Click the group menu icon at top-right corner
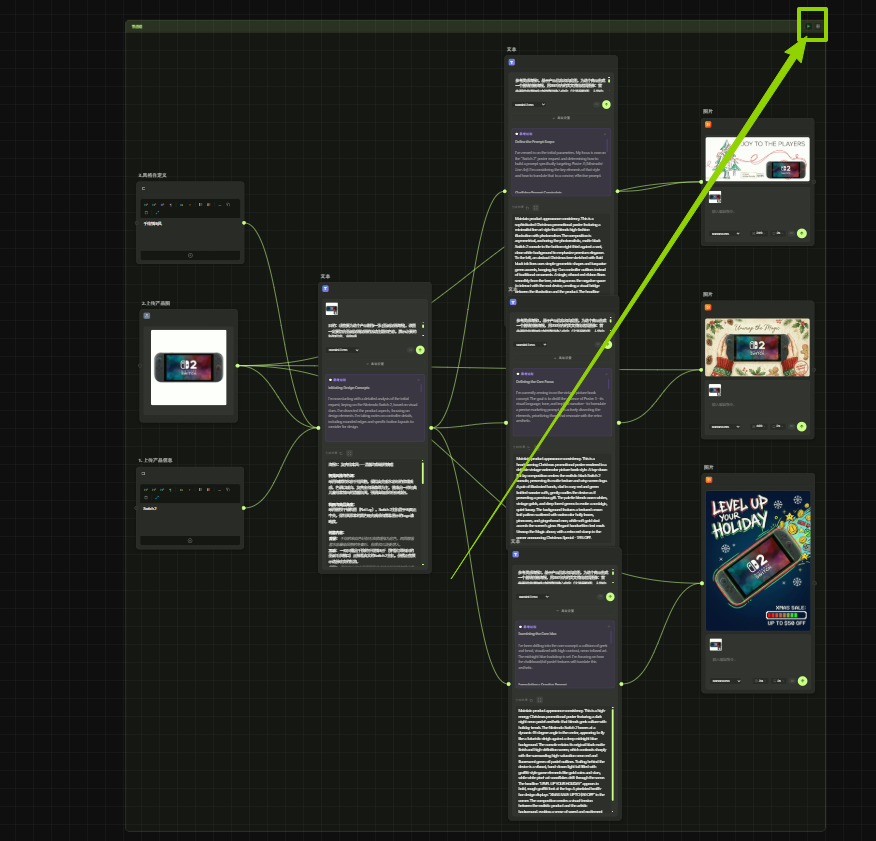876x841 pixels. [819, 26]
